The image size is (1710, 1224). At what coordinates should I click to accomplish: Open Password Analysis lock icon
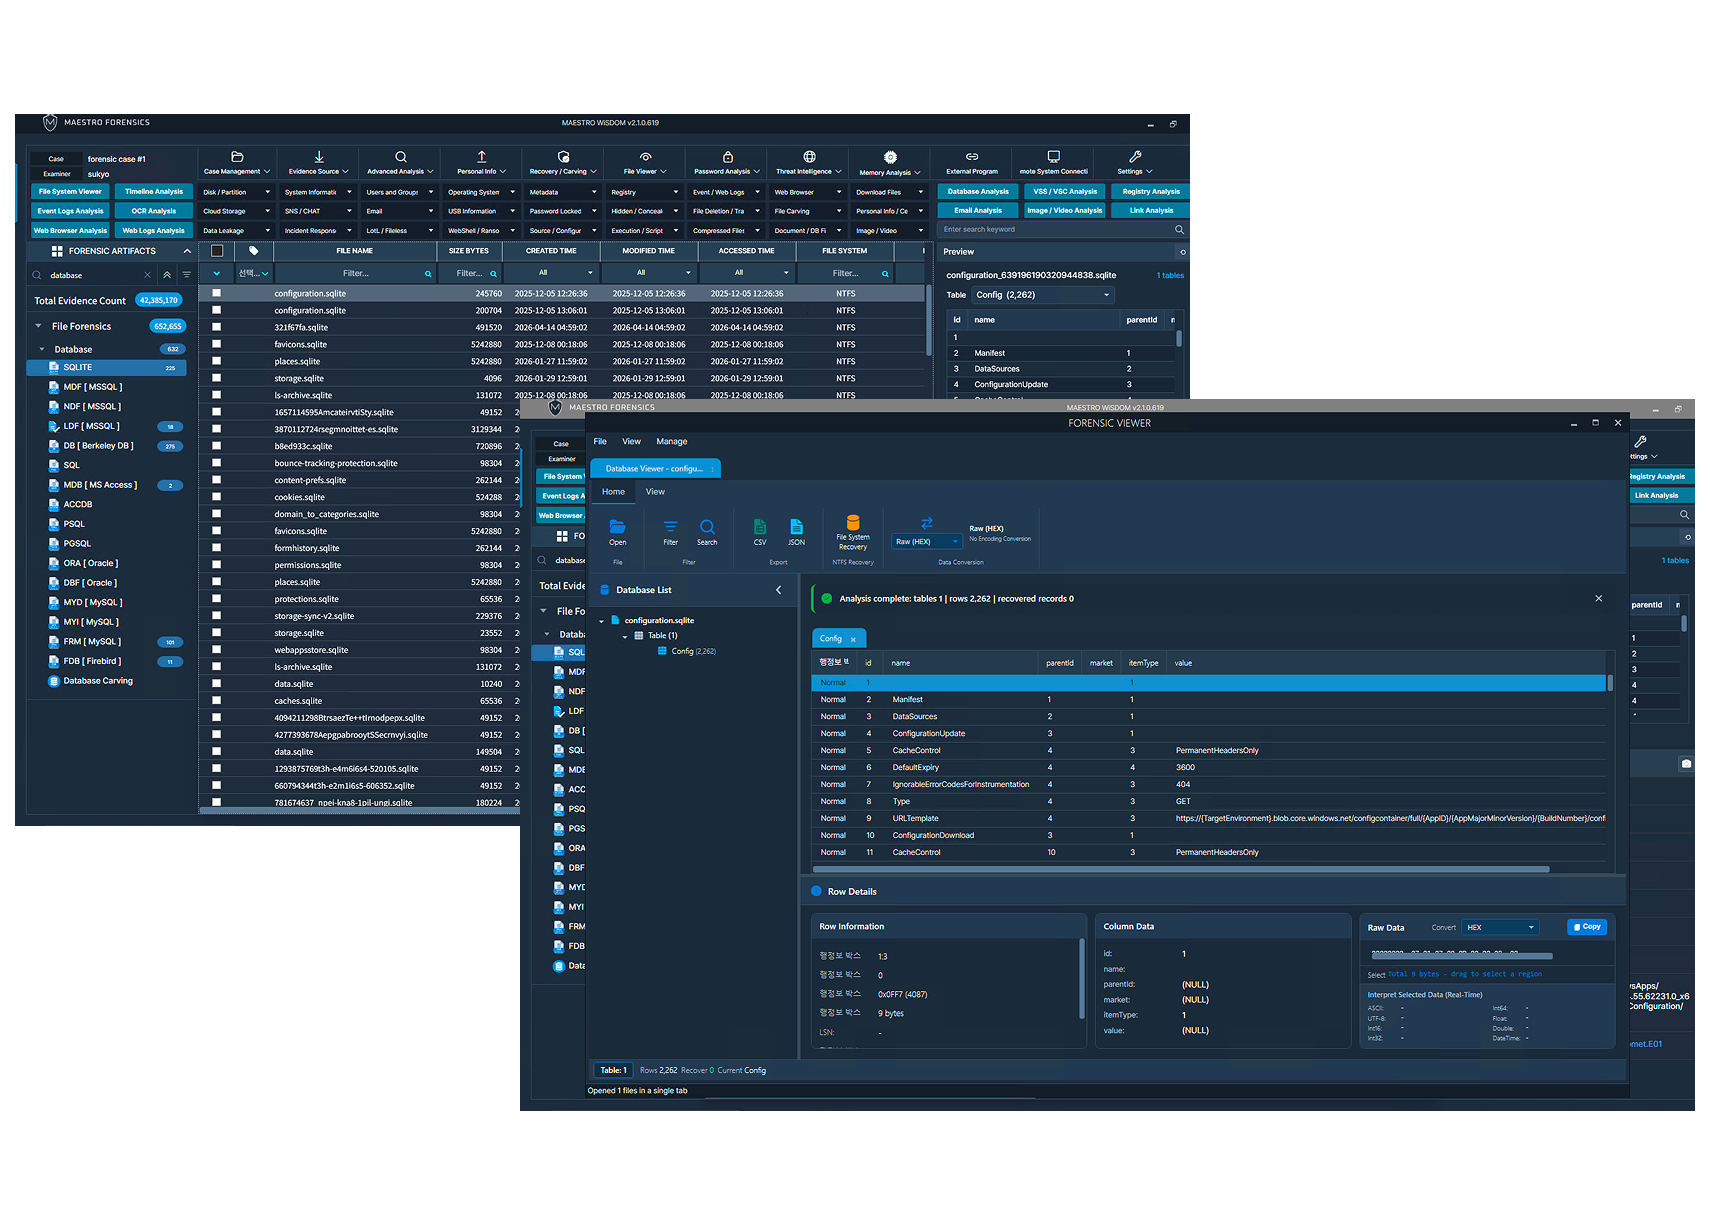click(x=728, y=157)
